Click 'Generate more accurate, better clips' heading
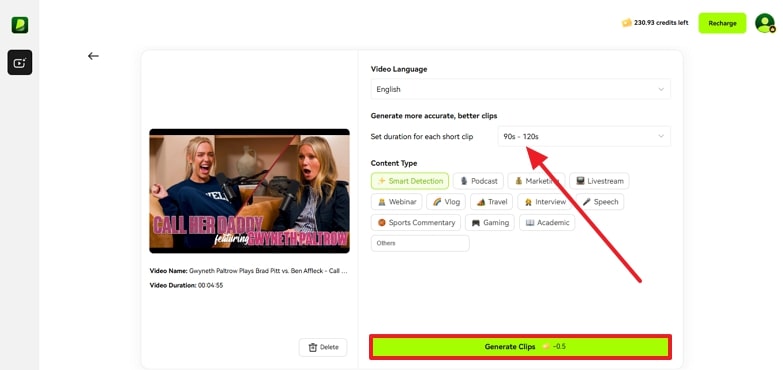 (434, 116)
